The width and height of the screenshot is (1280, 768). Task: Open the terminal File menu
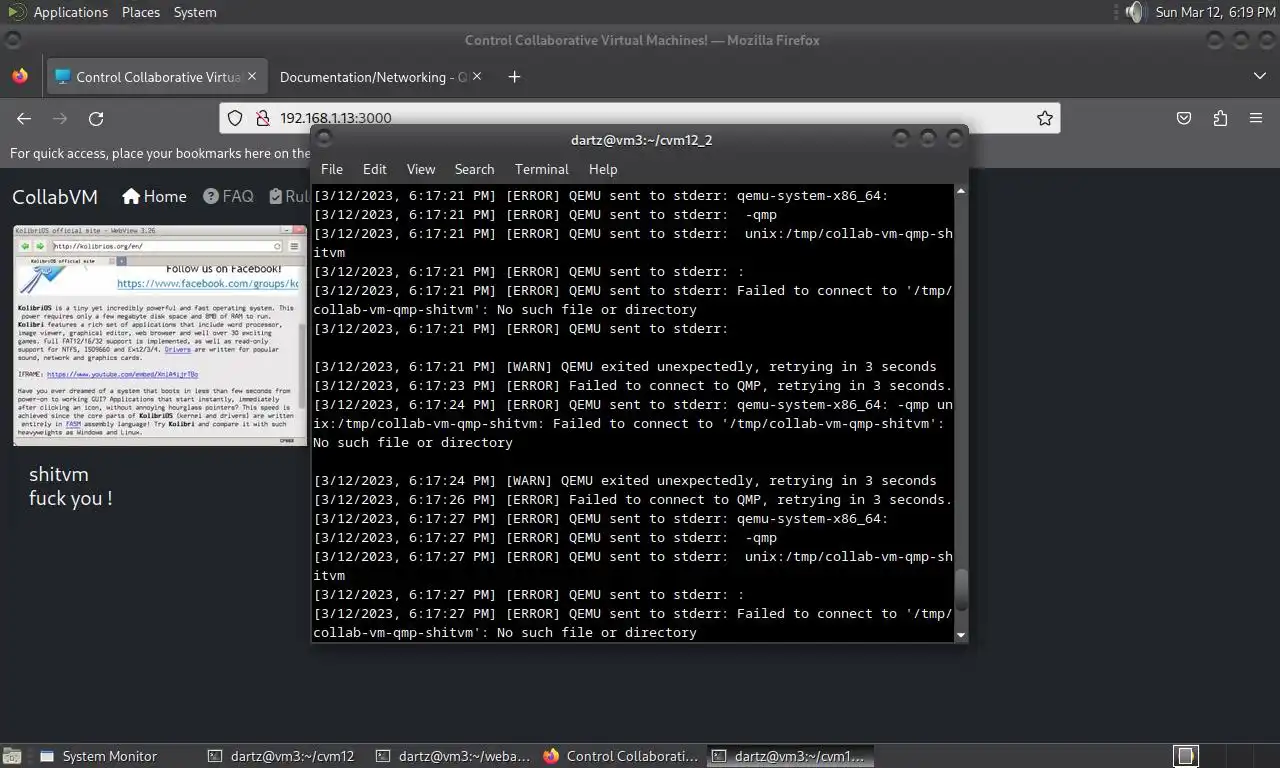pos(332,169)
